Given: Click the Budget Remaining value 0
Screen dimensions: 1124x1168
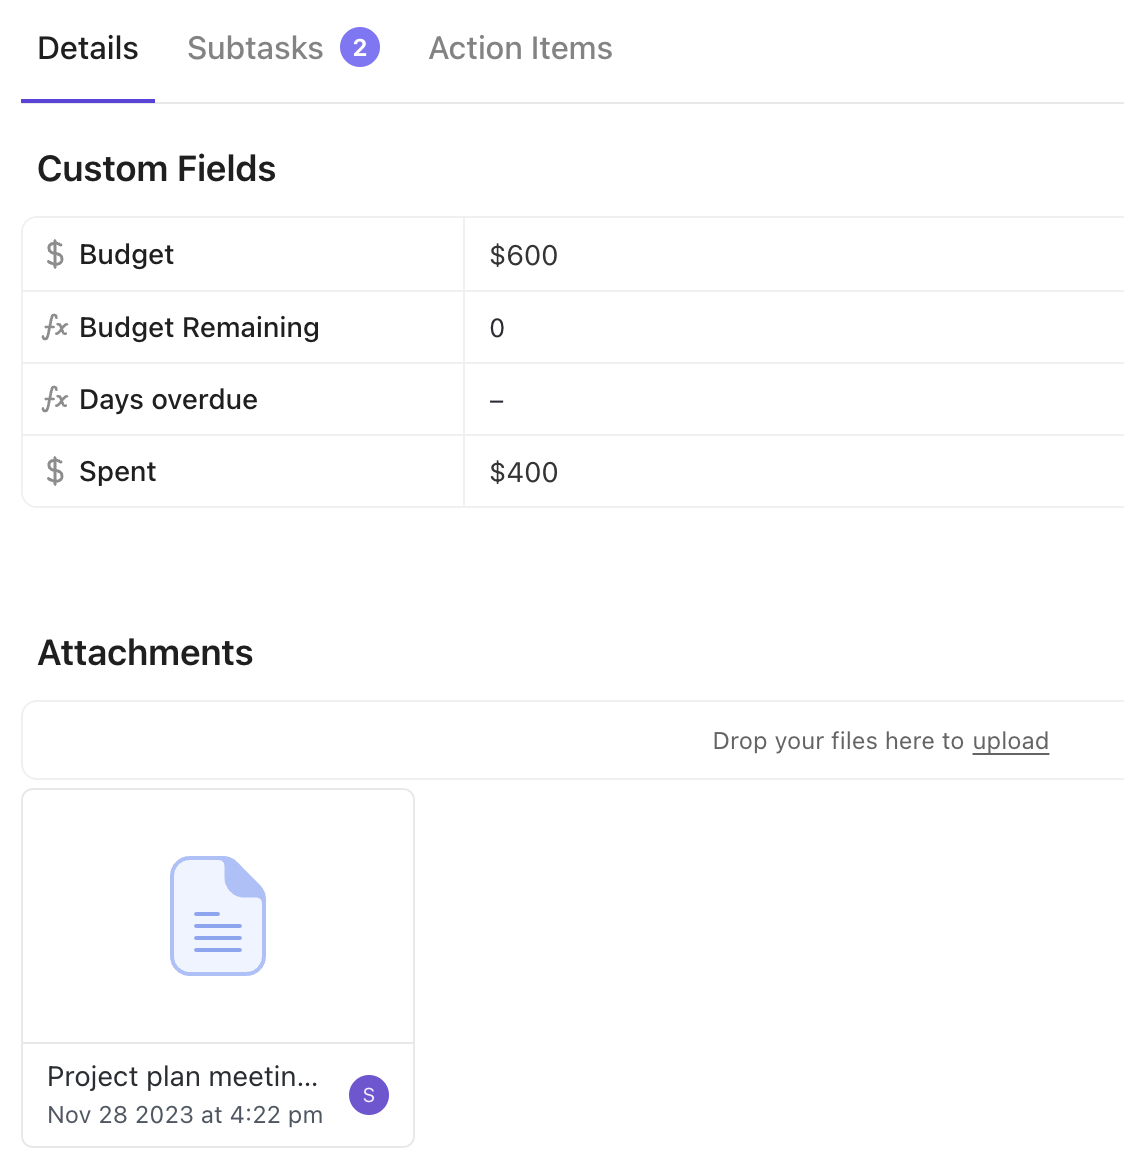Looking at the screenshot, I should coord(497,328).
